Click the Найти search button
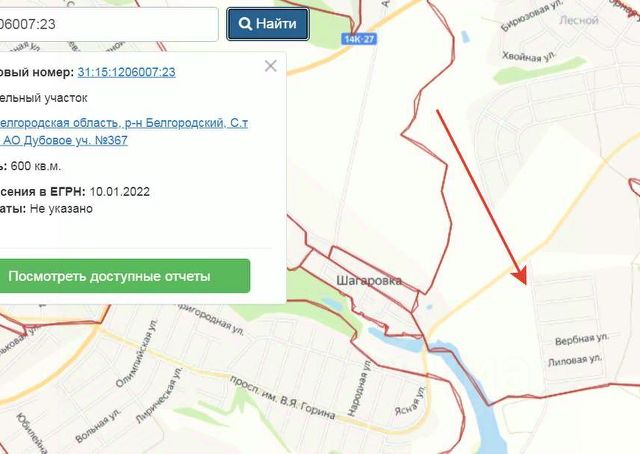 point(268,24)
